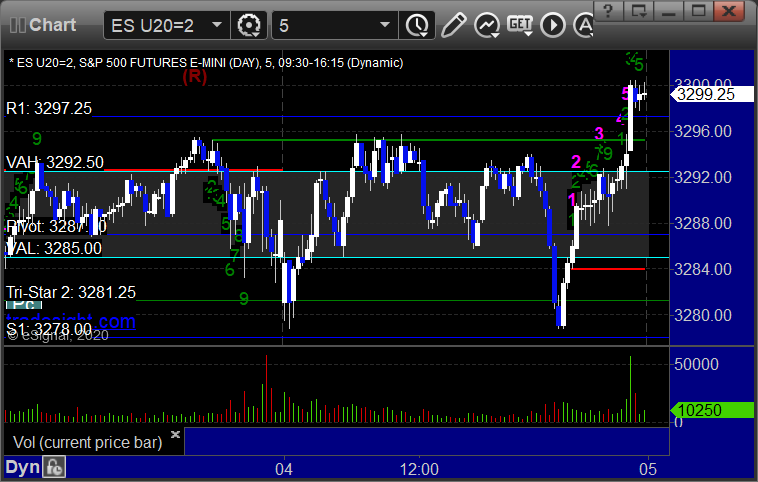Click the ES U20=2 symbol field

coord(167,25)
